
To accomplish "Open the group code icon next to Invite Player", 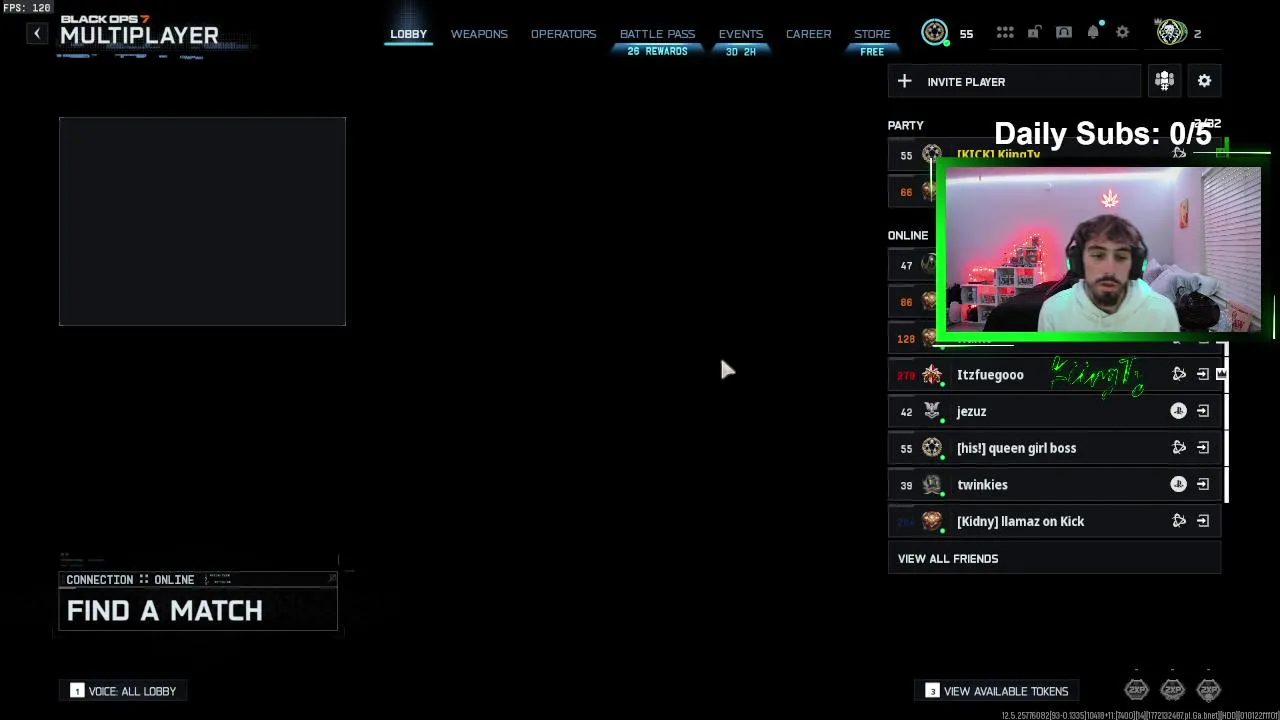I will (x=1164, y=81).
